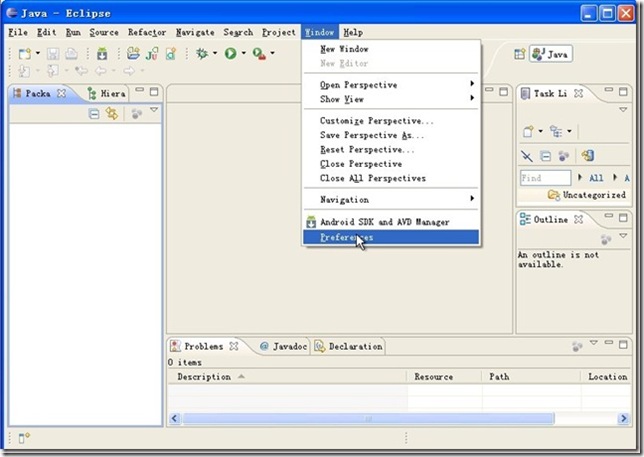Click New Android JUnit test project icon

[152, 54]
